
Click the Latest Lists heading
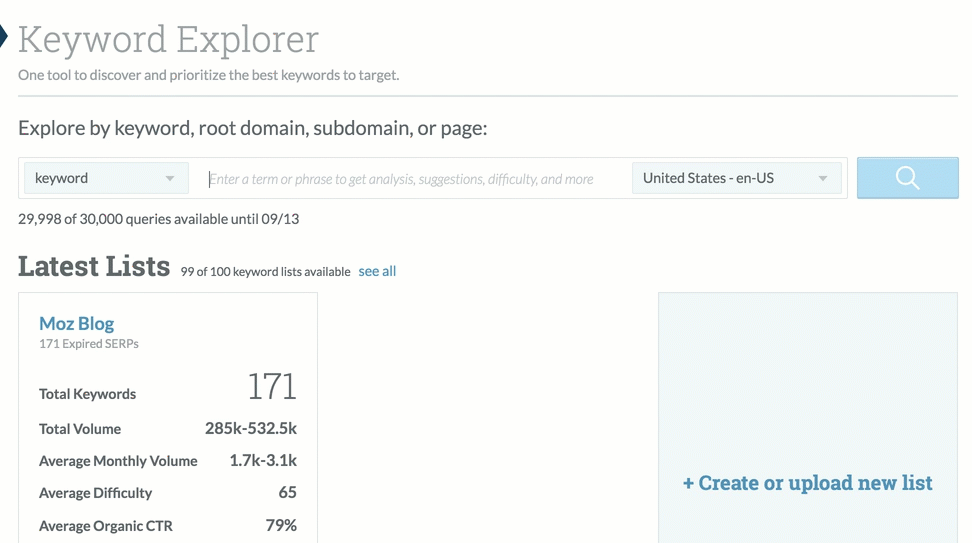[x=94, y=266]
